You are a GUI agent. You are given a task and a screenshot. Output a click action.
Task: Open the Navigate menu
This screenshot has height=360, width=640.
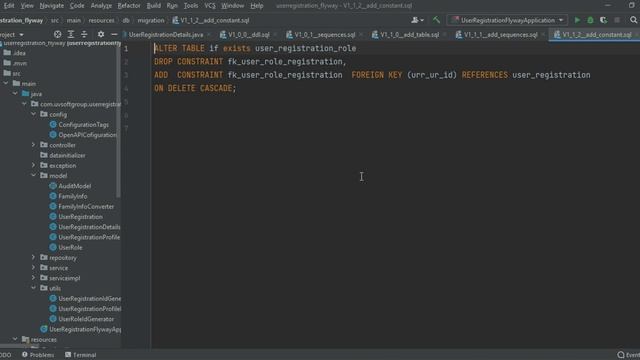pos(51,6)
